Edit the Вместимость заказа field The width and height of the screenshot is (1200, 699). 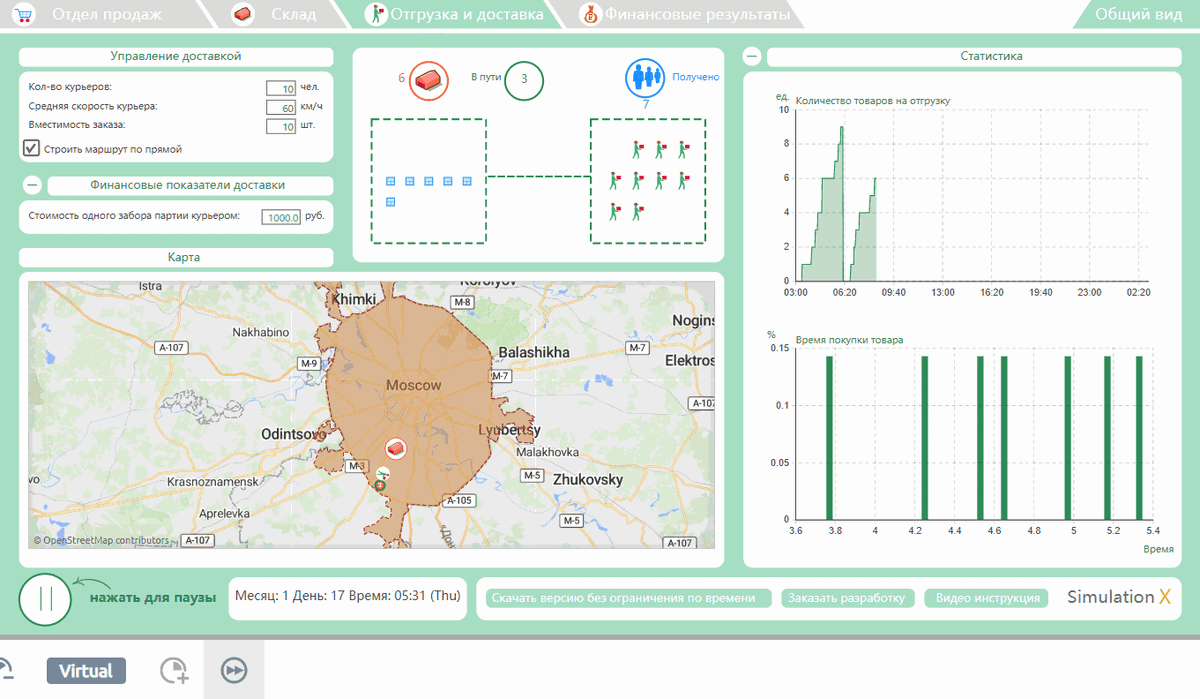point(281,126)
